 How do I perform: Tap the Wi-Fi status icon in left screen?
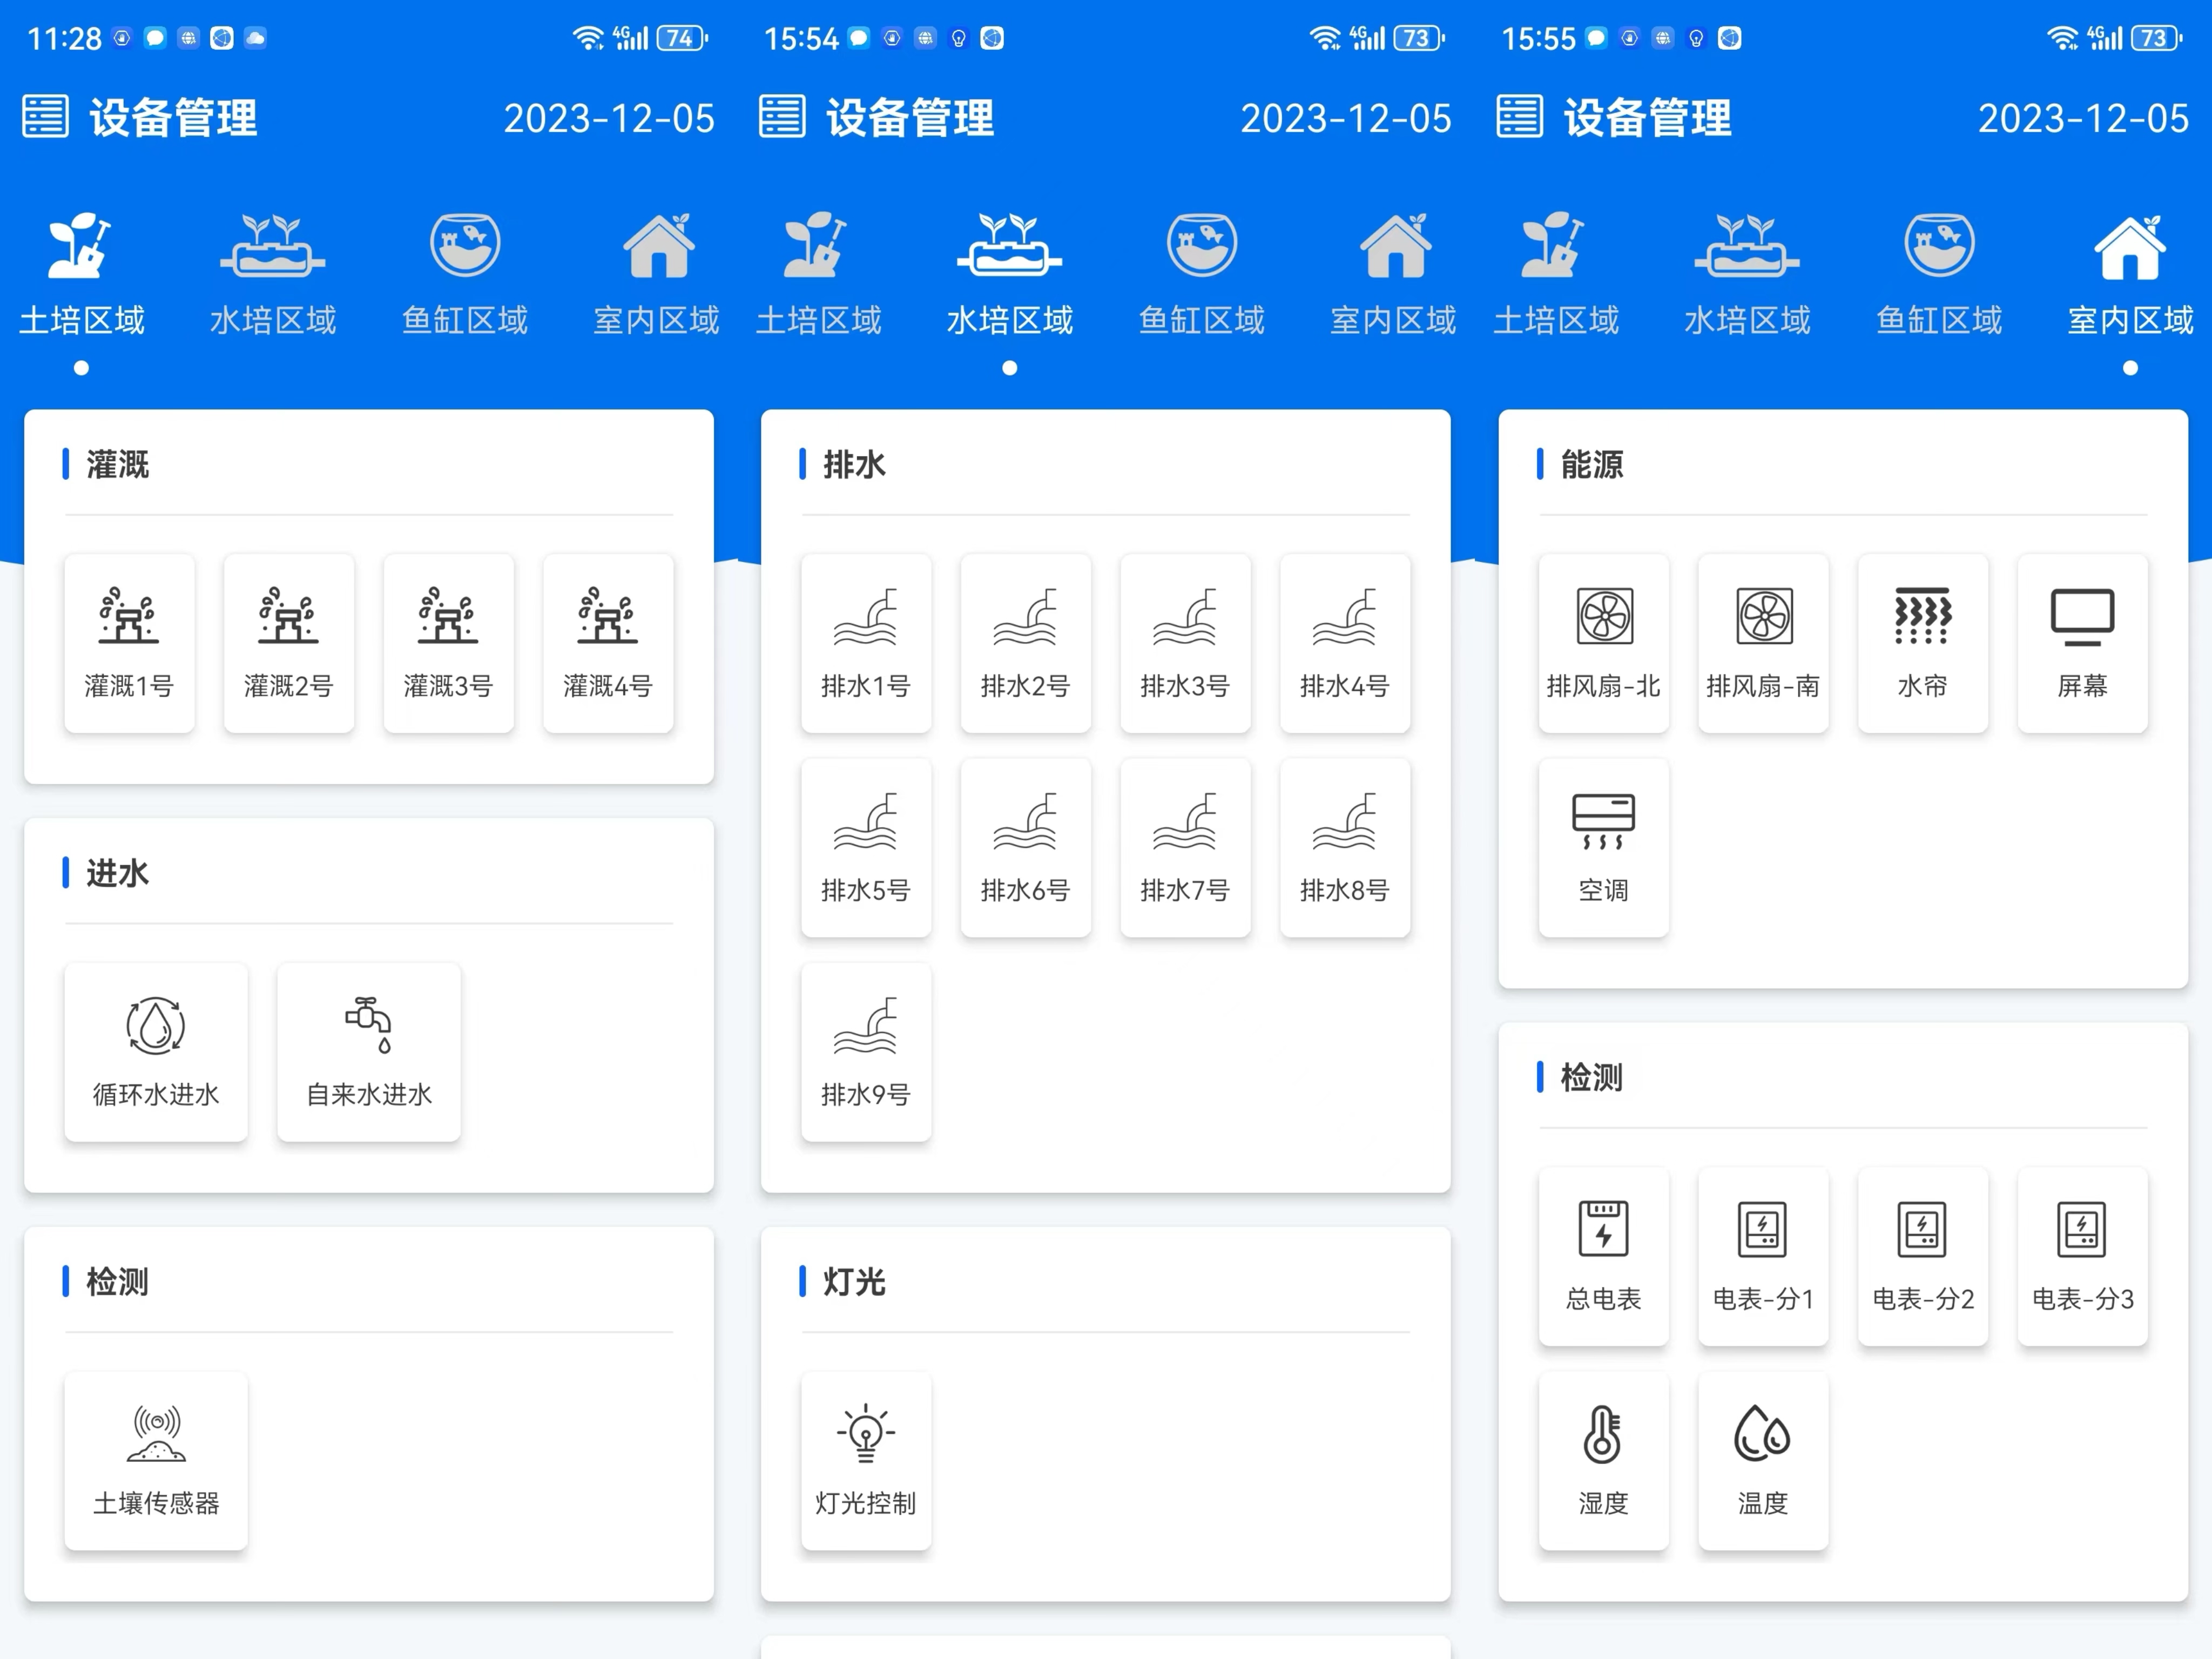pyautogui.click(x=588, y=38)
